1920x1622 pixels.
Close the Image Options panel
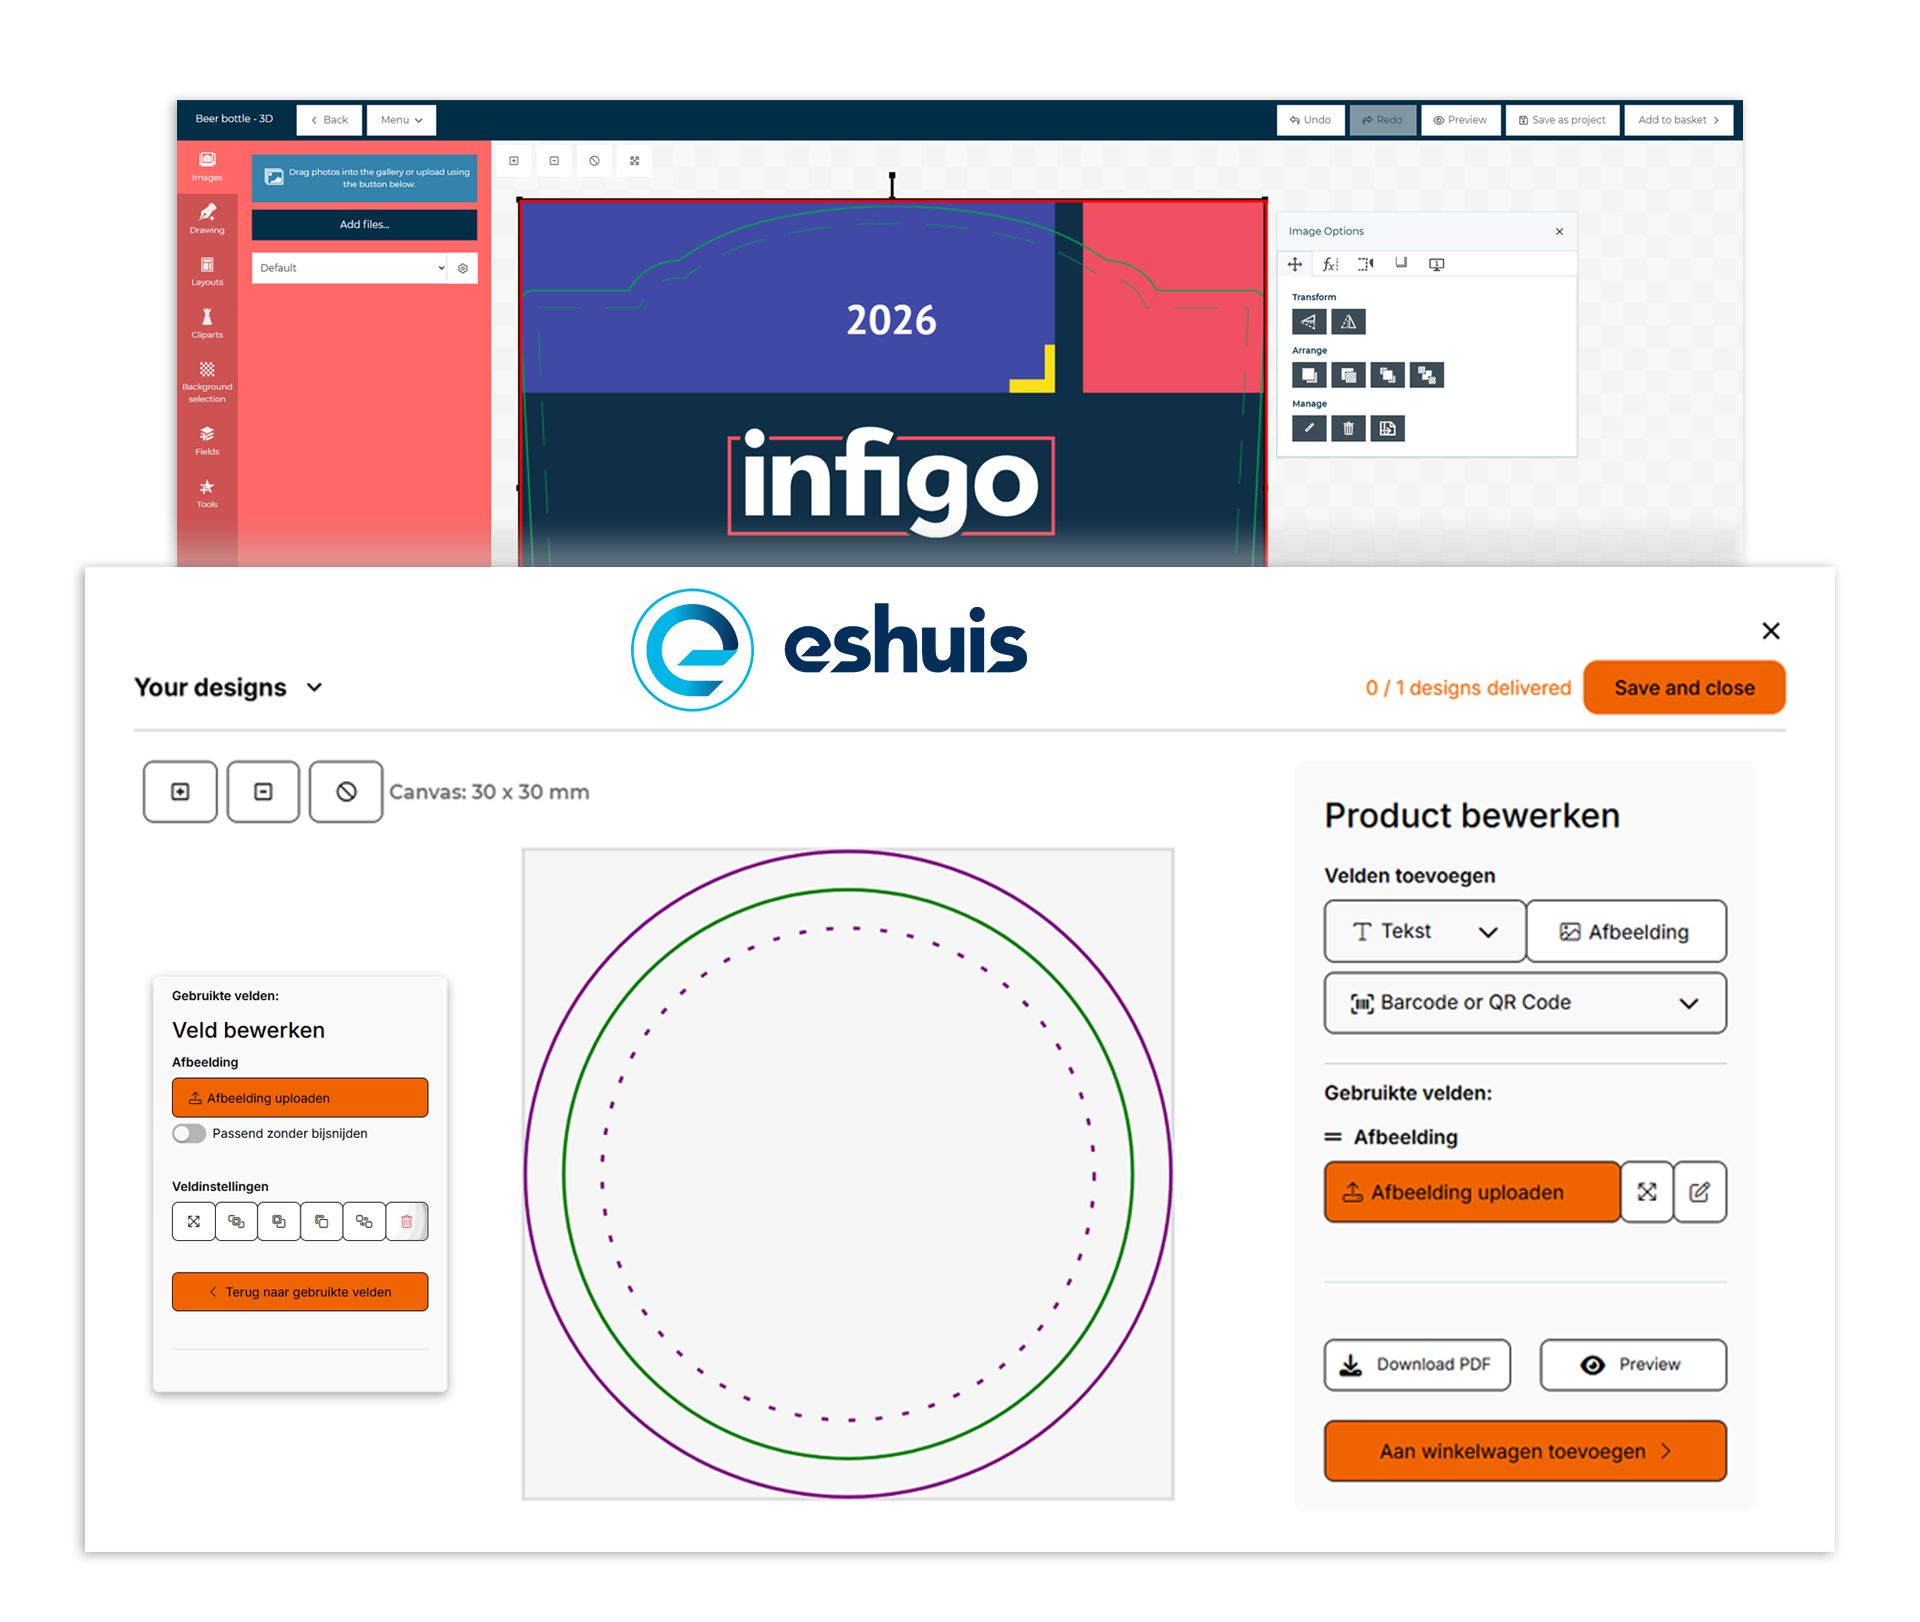(1559, 231)
